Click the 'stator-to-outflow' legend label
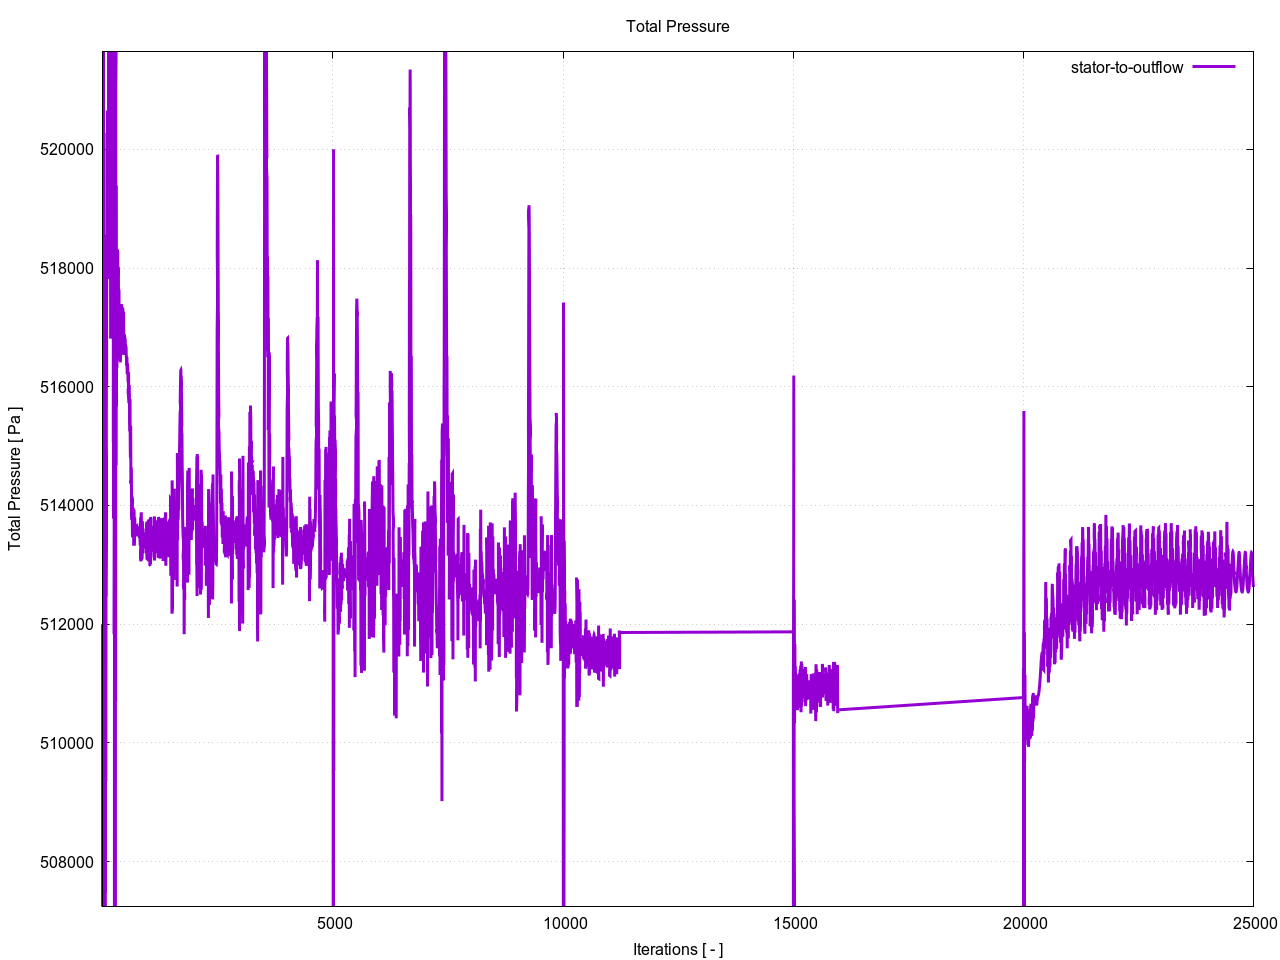This screenshot has width=1280, height=960. 1126,68
